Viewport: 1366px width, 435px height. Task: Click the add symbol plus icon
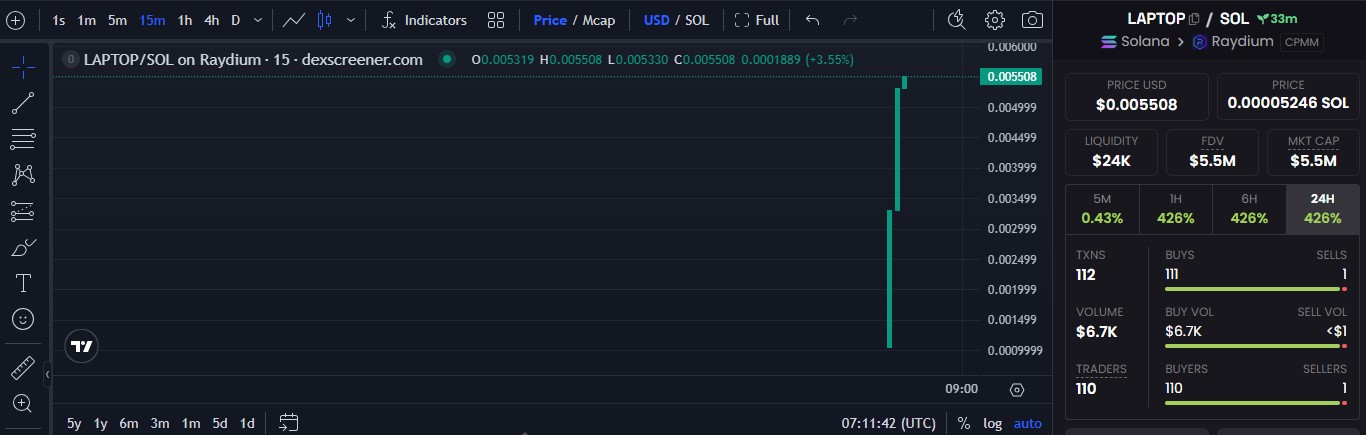pos(16,20)
